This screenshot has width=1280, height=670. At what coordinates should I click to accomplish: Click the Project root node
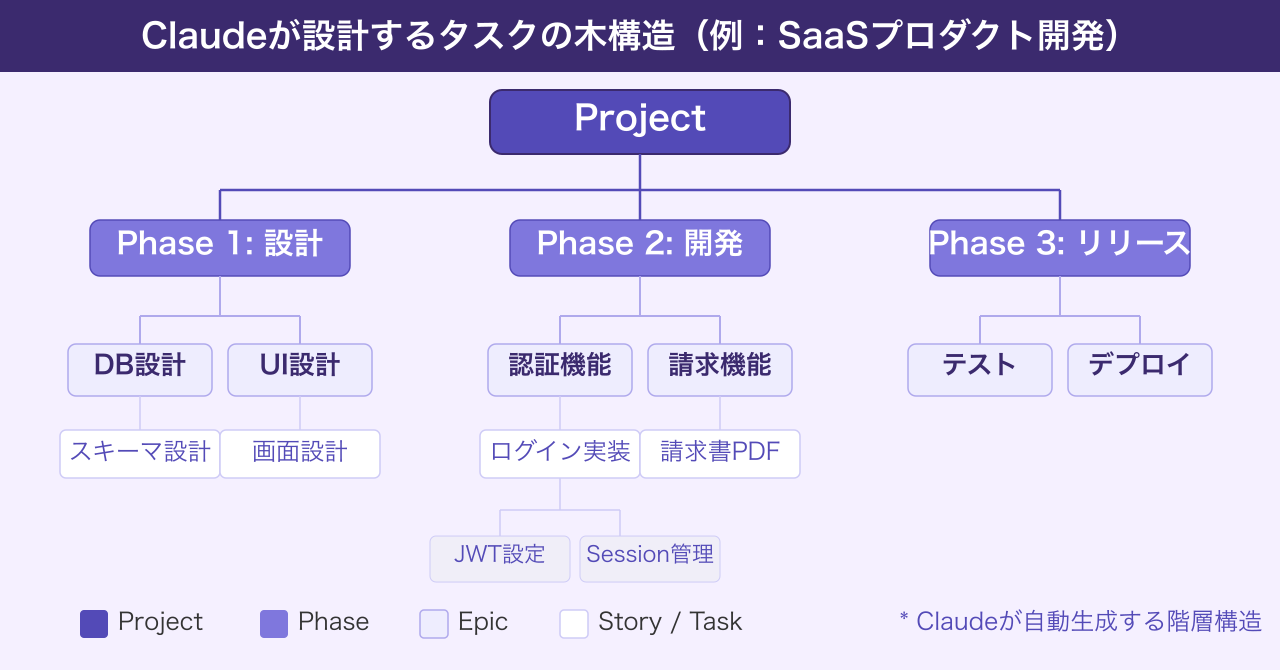tap(640, 121)
